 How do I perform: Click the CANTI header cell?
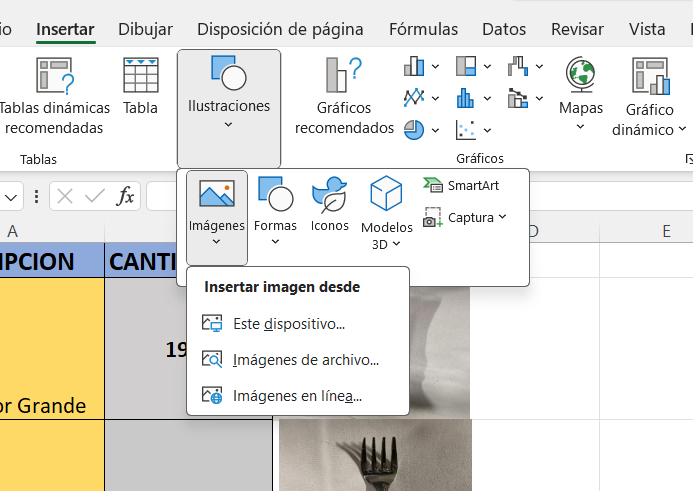(141, 260)
